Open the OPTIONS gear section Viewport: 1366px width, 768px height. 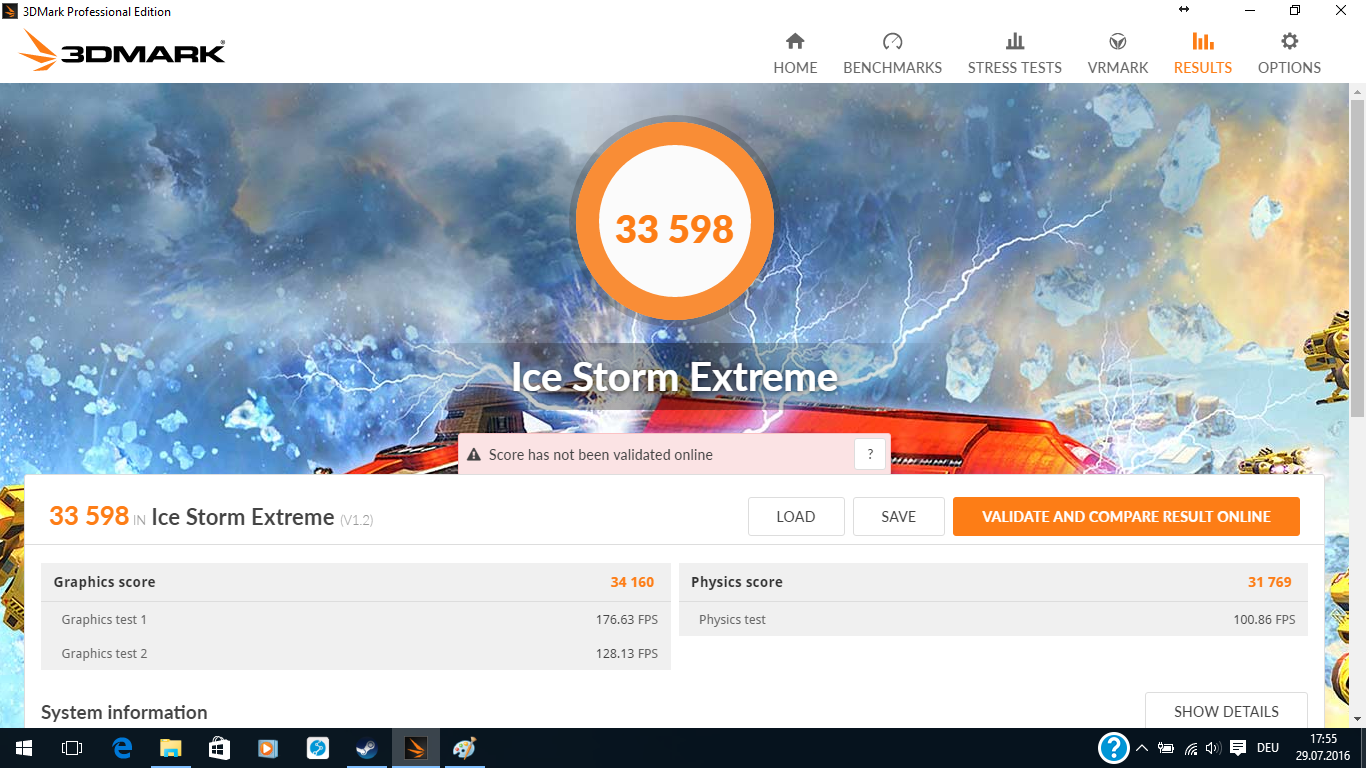tap(1289, 54)
